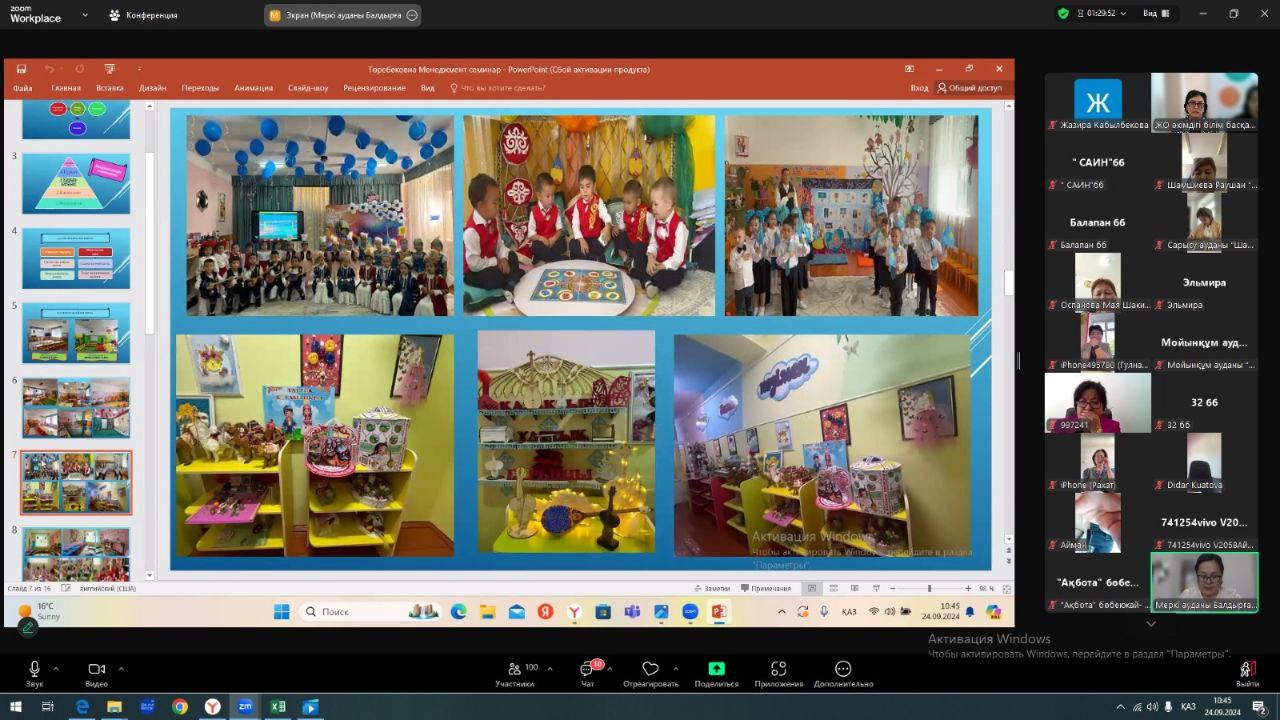Click the Windows Start button on bottom taskbar

click(14, 706)
